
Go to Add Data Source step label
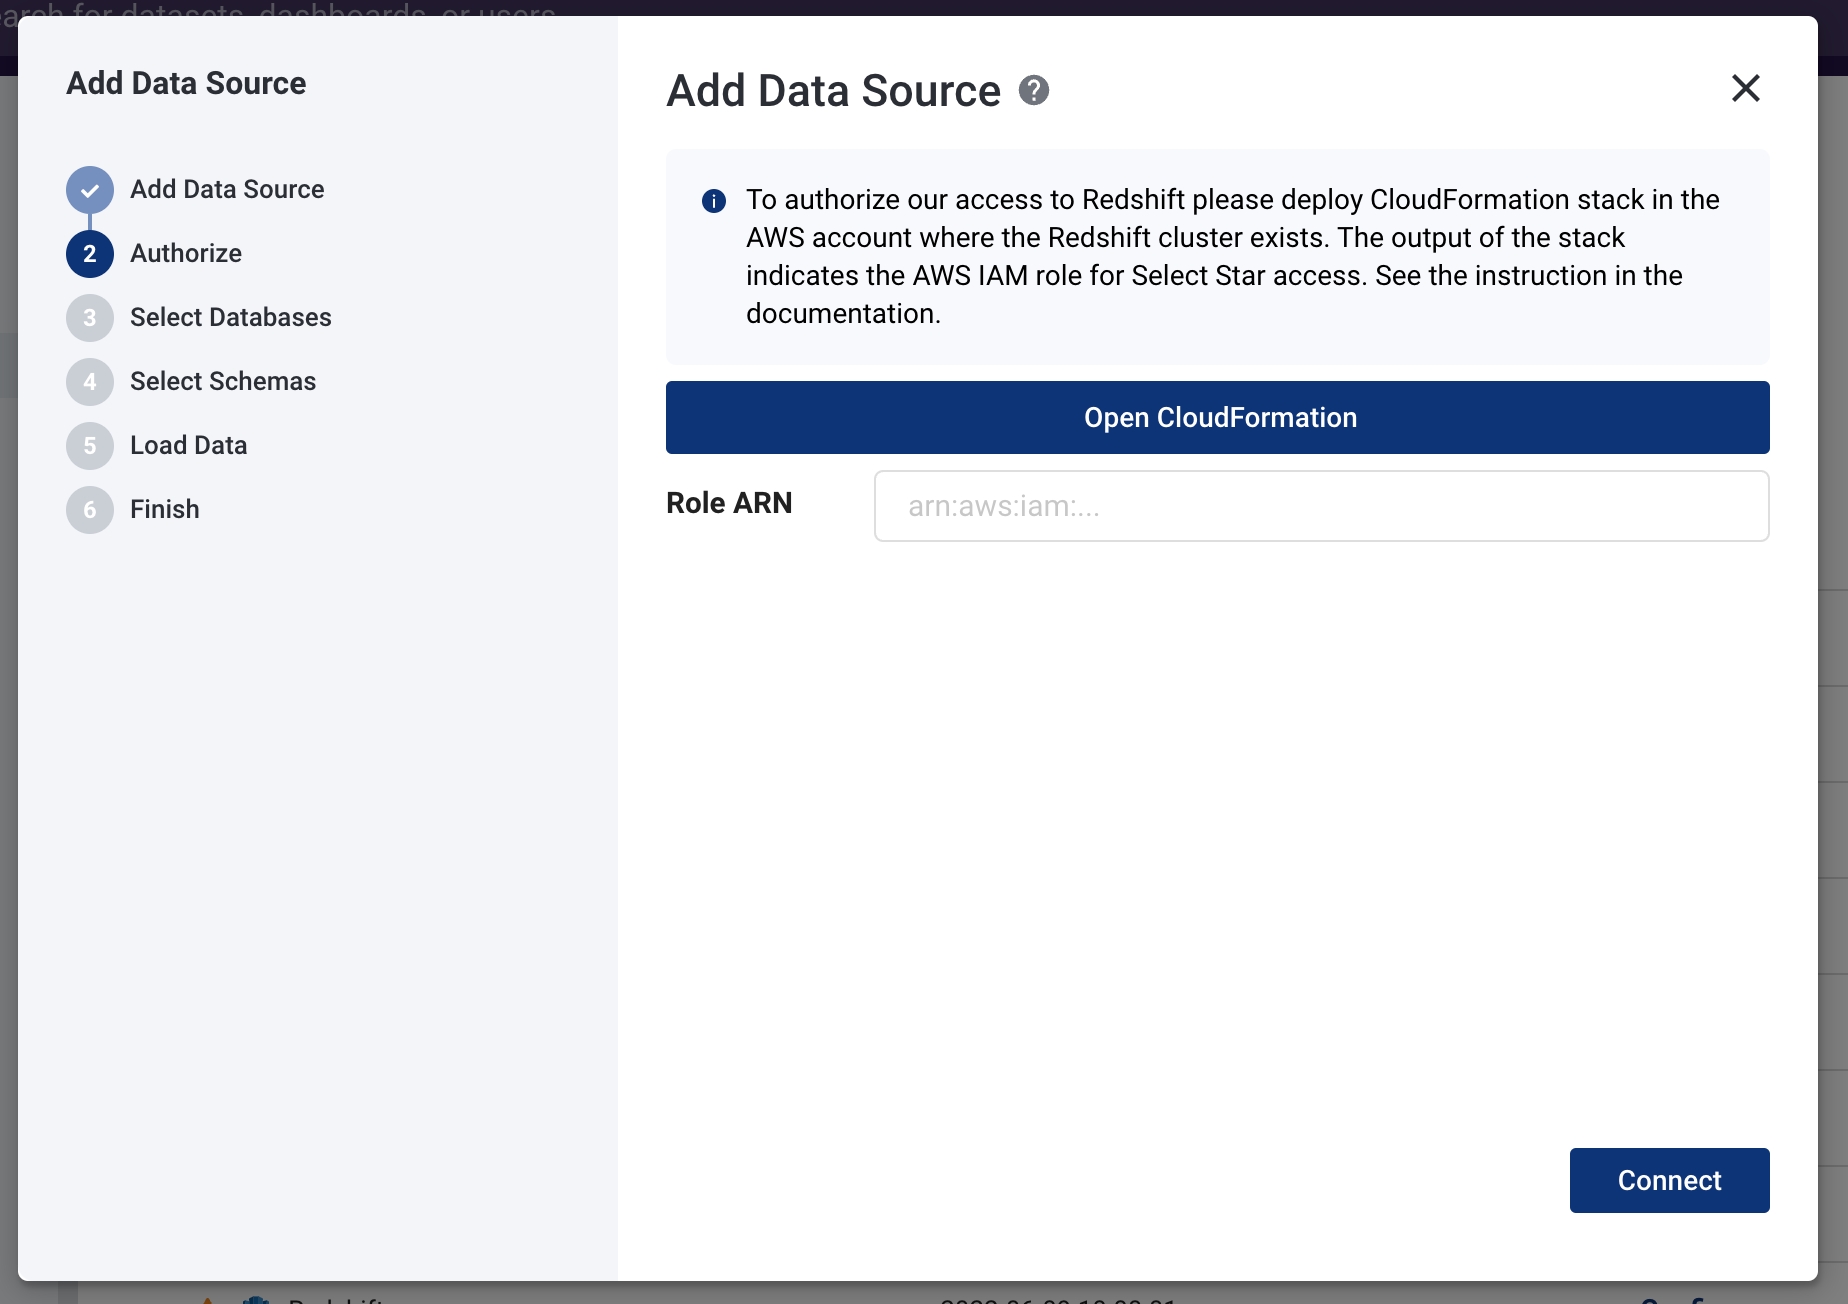(x=227, y=189)
